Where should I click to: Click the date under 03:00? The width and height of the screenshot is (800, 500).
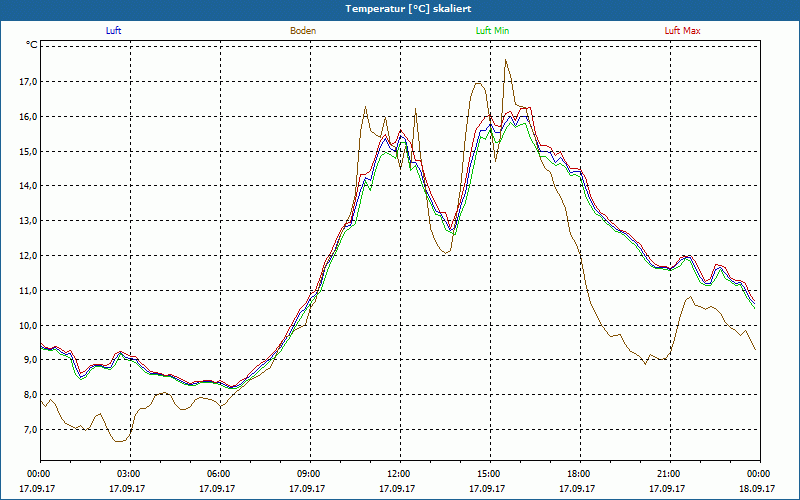coord(127,488)
